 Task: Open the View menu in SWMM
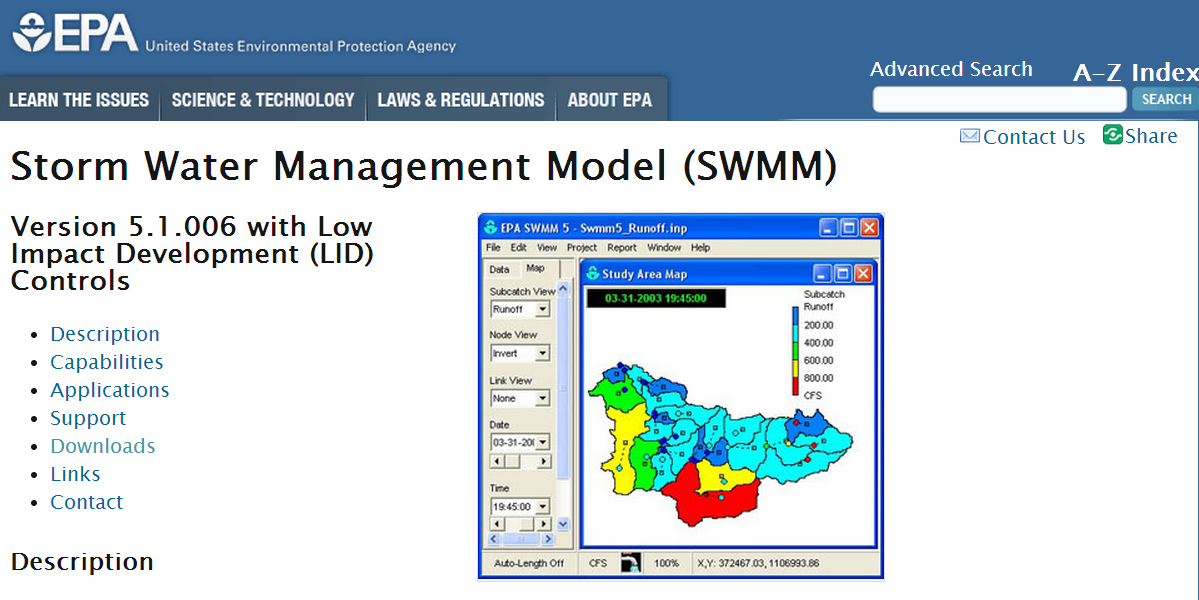(x=547, y=248)
